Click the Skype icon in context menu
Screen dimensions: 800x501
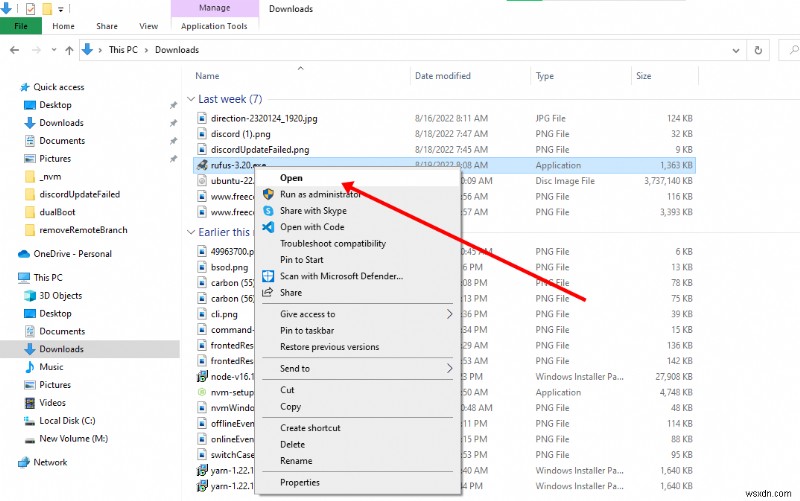click(268, 211)
